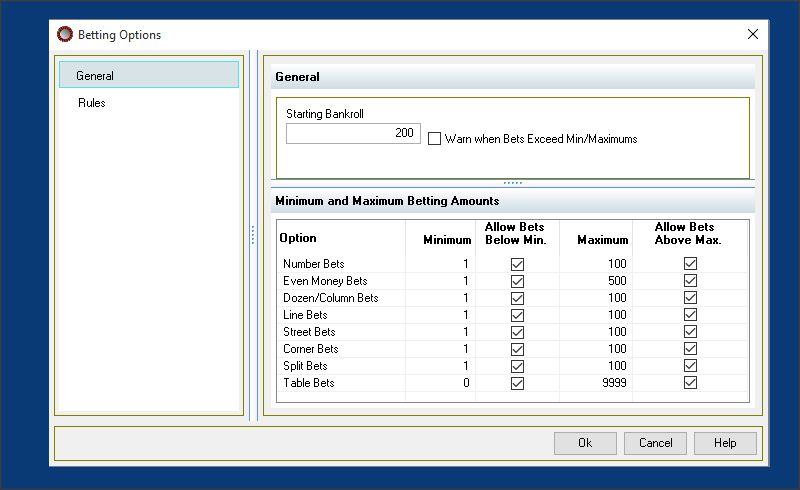Toggle Allow Bets Below Min for Number Bets
Image resolution: width=800 pixels, height=490 pixels.
tap(517, 264)
